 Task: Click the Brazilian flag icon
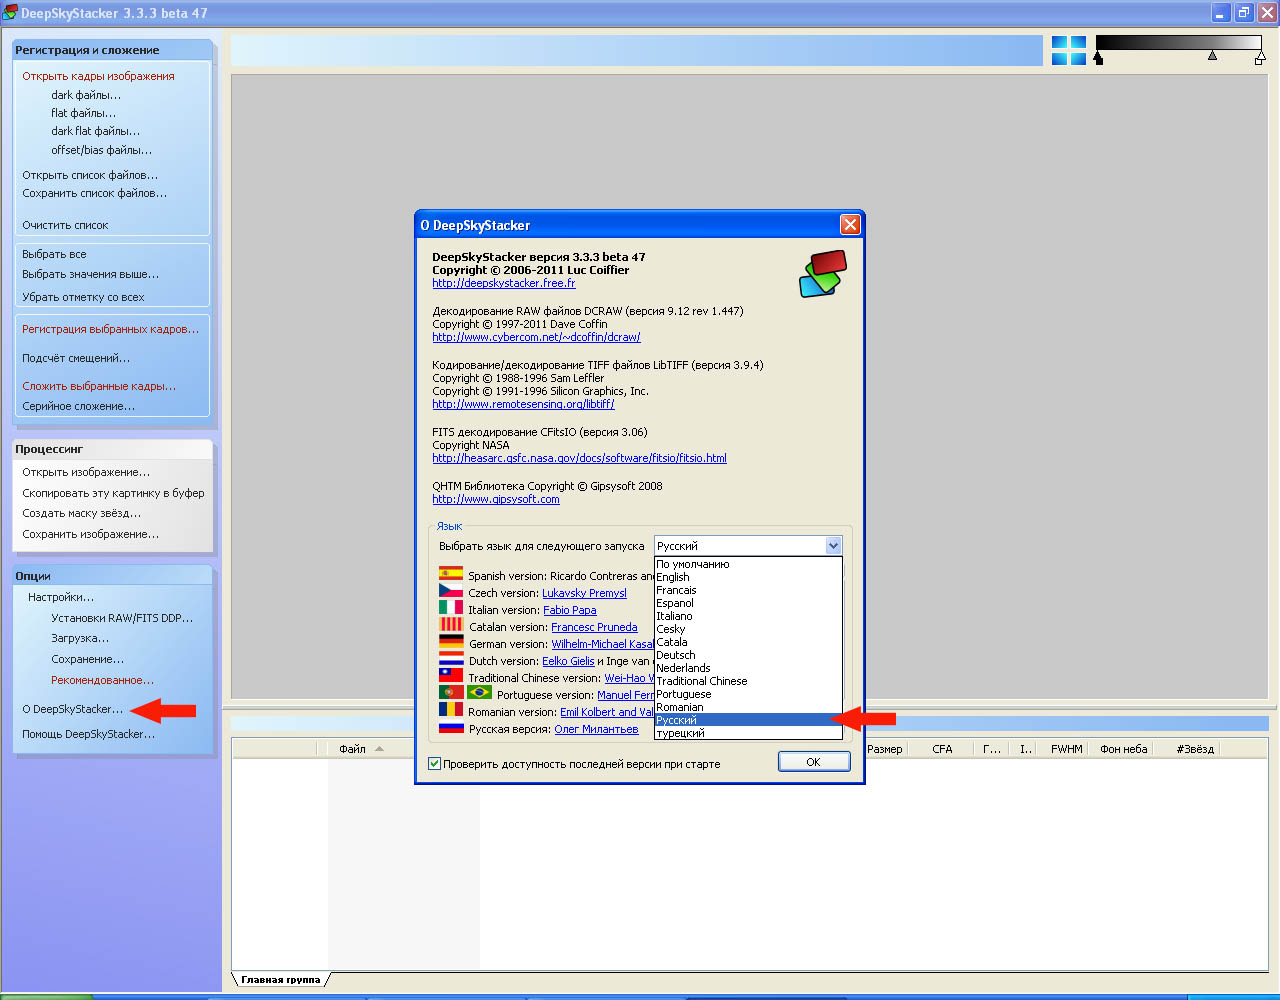pyautogui.click(x=480, y=693)
